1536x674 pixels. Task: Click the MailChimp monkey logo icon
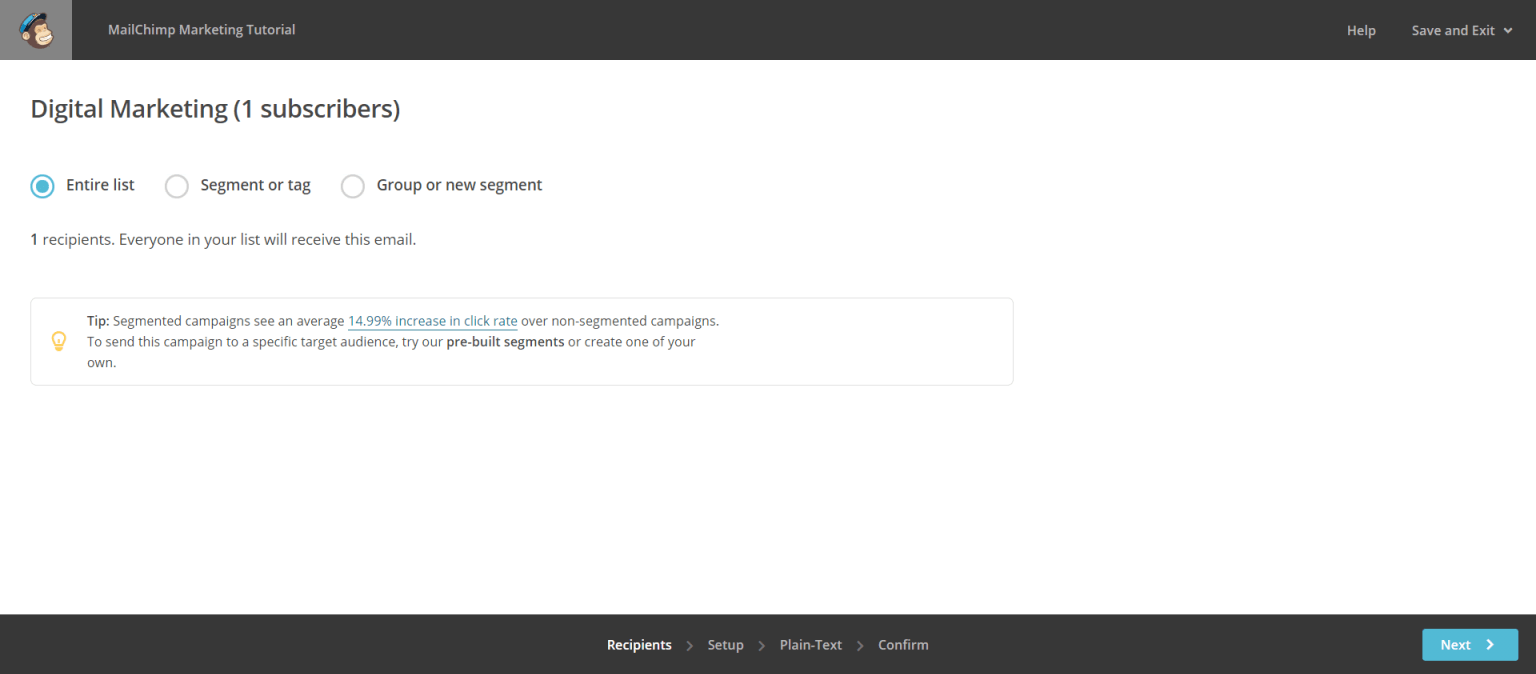click(x=36, y=30)
